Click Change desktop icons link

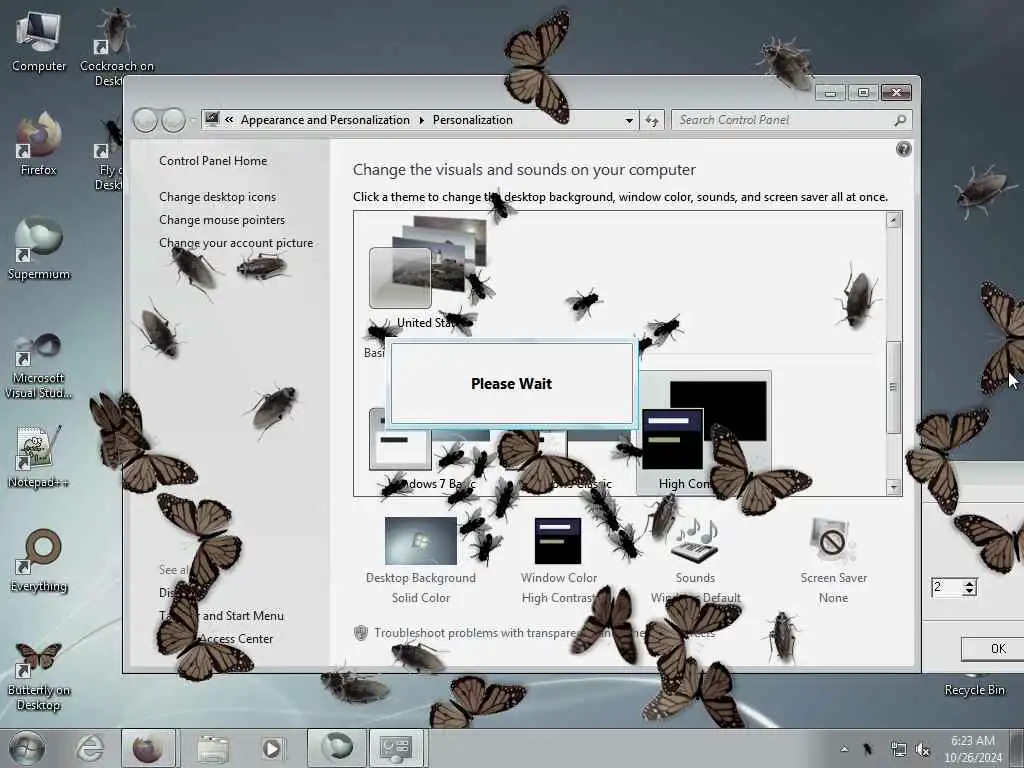pos(217,197)
